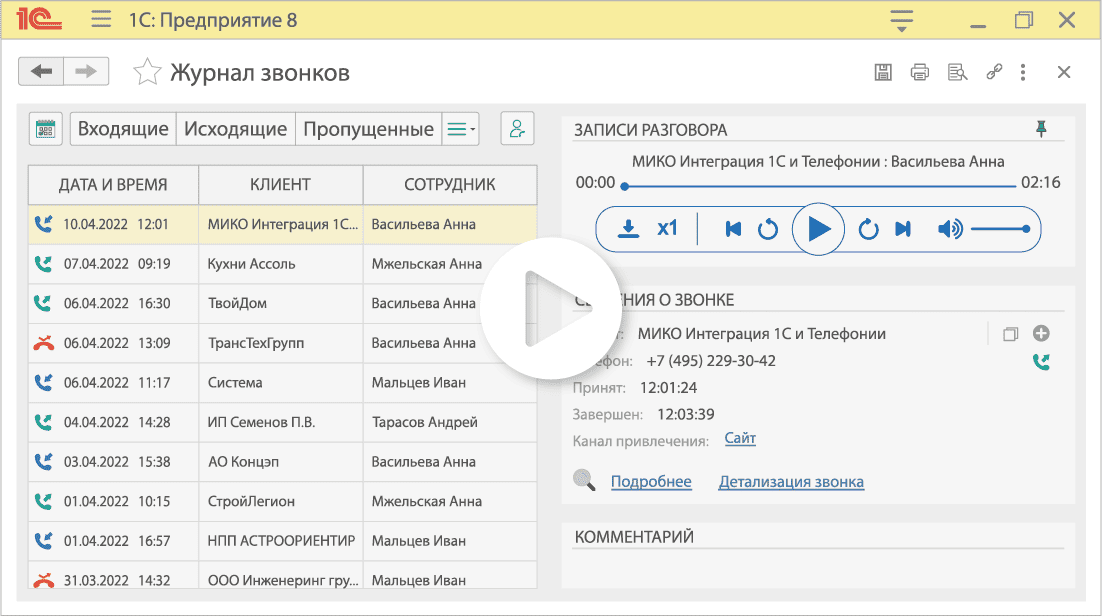This screenshot has height=616, width=1102.
Task: Change playback speed from x1
Action: pos(667,228)
